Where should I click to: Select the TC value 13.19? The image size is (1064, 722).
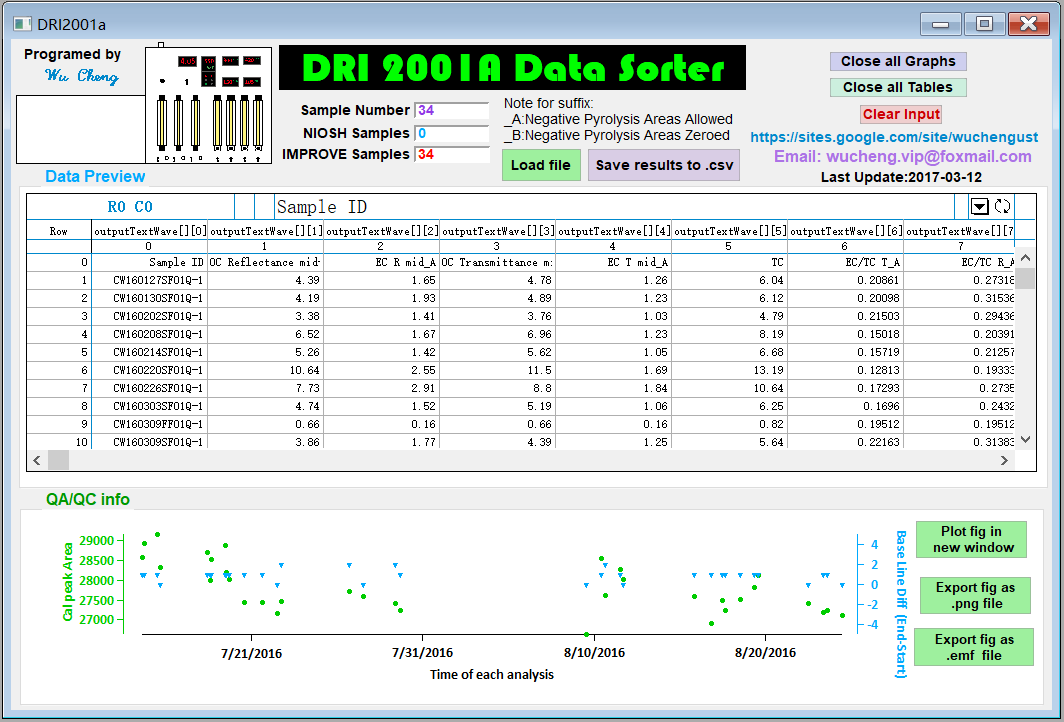(730, 370)
